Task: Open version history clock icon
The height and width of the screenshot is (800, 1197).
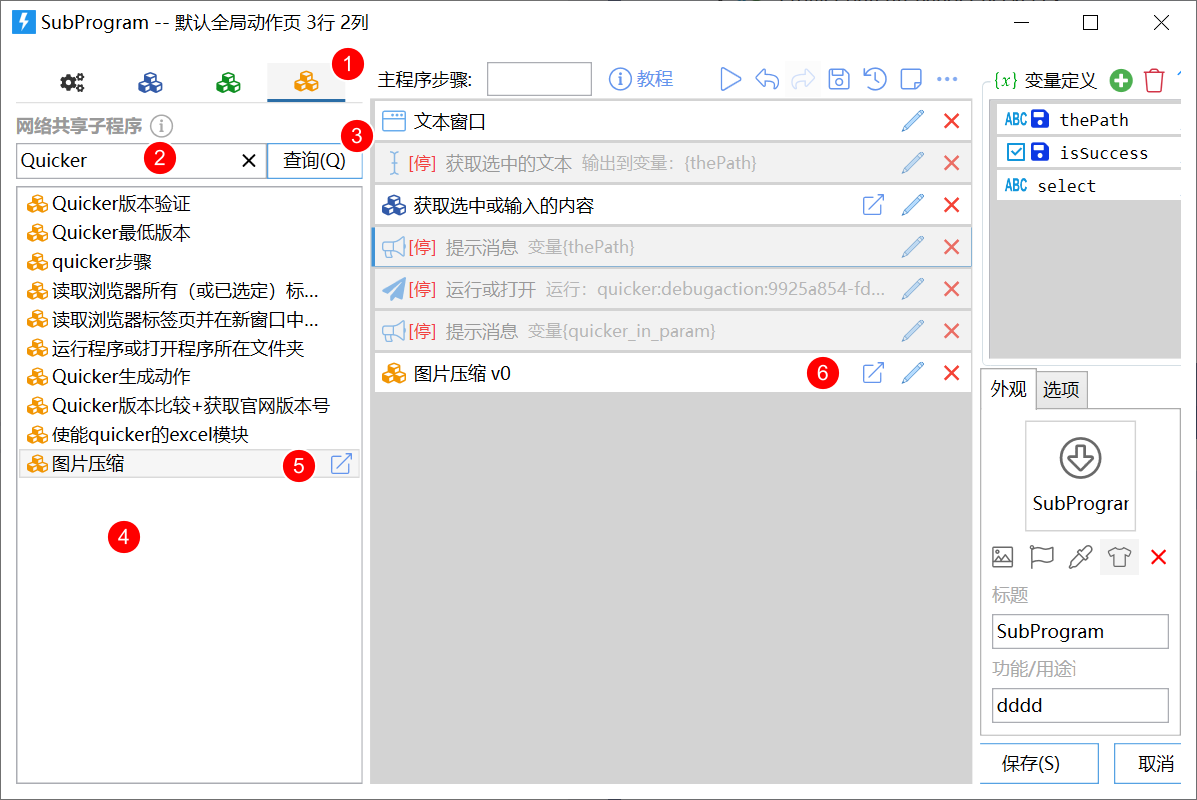Action: pyautogui.click(x=875, y=79)
